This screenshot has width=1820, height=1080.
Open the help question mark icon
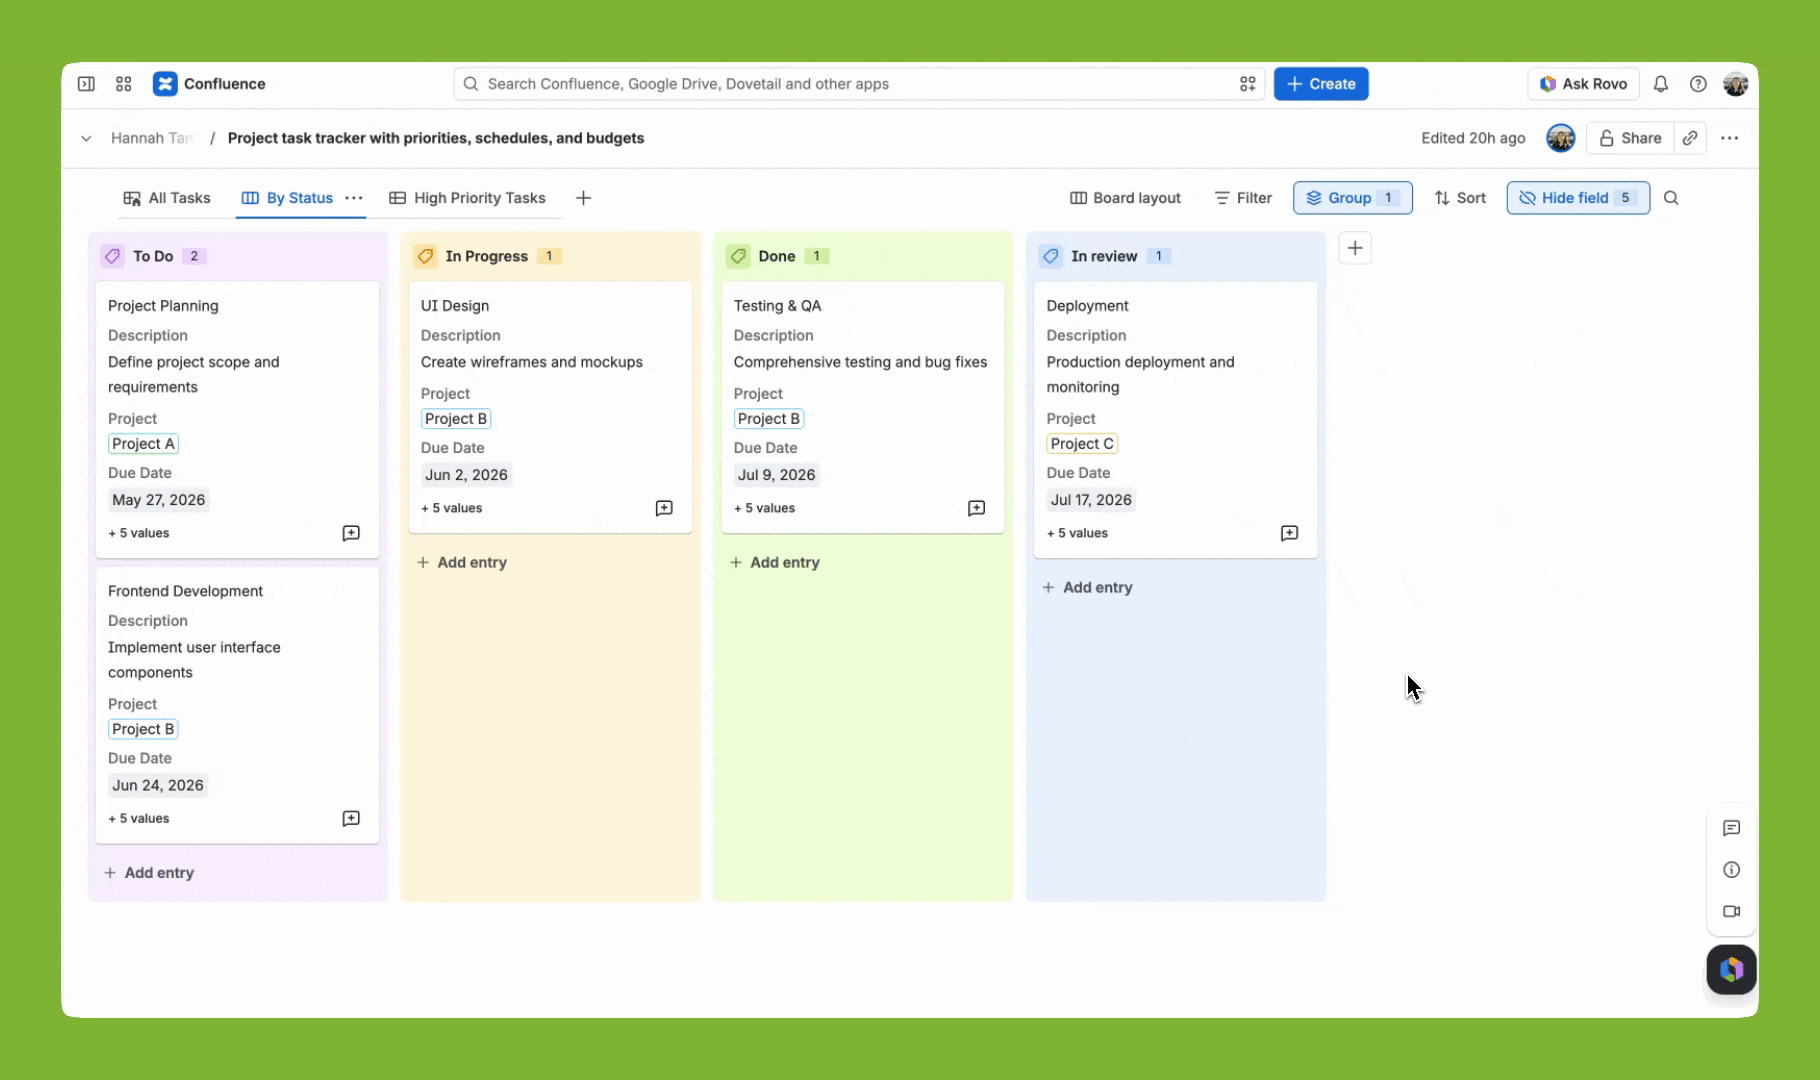pos(1698,84)
